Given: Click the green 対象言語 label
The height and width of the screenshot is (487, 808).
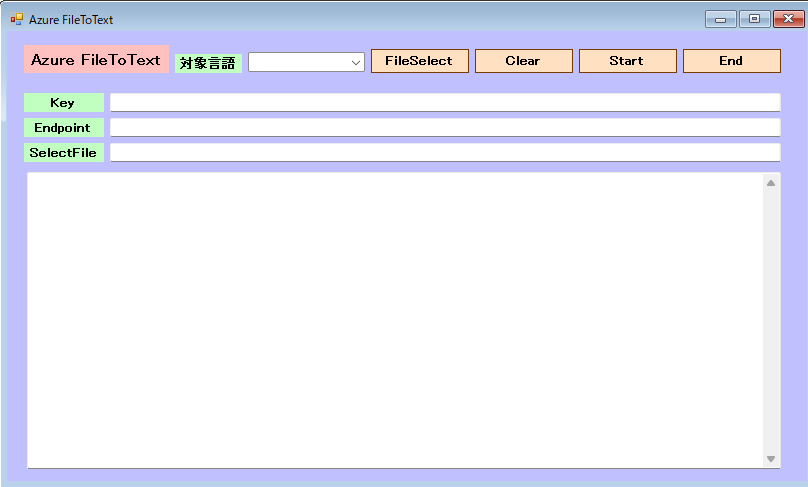Looking at the screenshot, I should pos(208,63).
